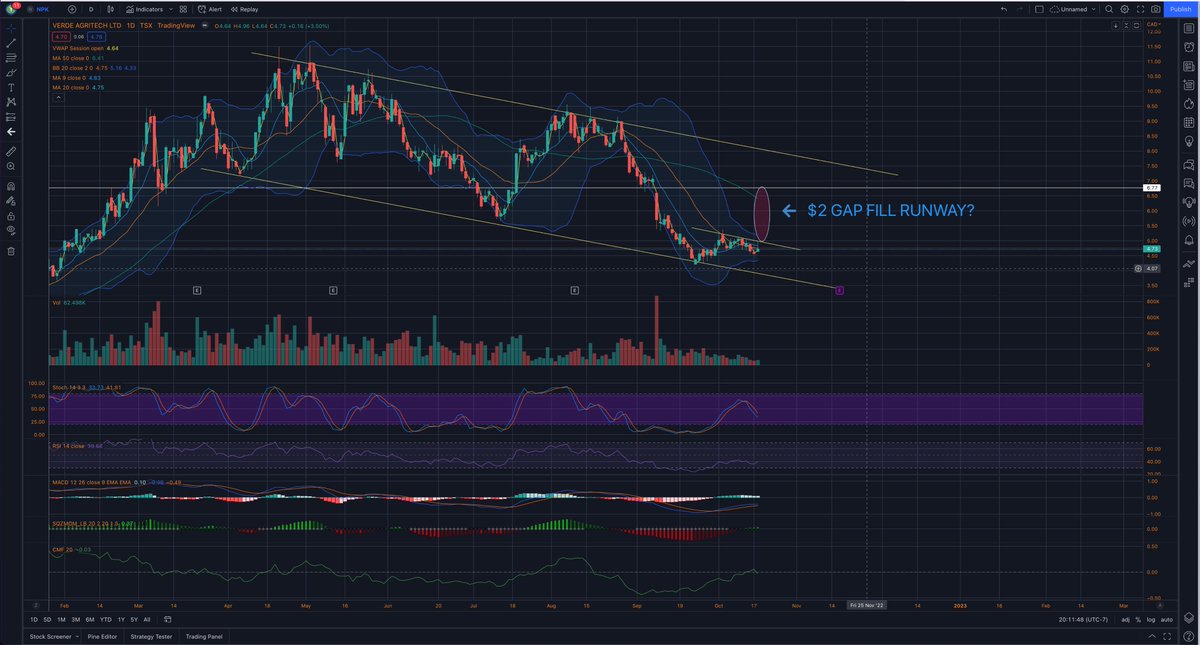Open indicator templates grid icon
The width and height of the screenshot is (1200, 645).
tap(182, 9)
